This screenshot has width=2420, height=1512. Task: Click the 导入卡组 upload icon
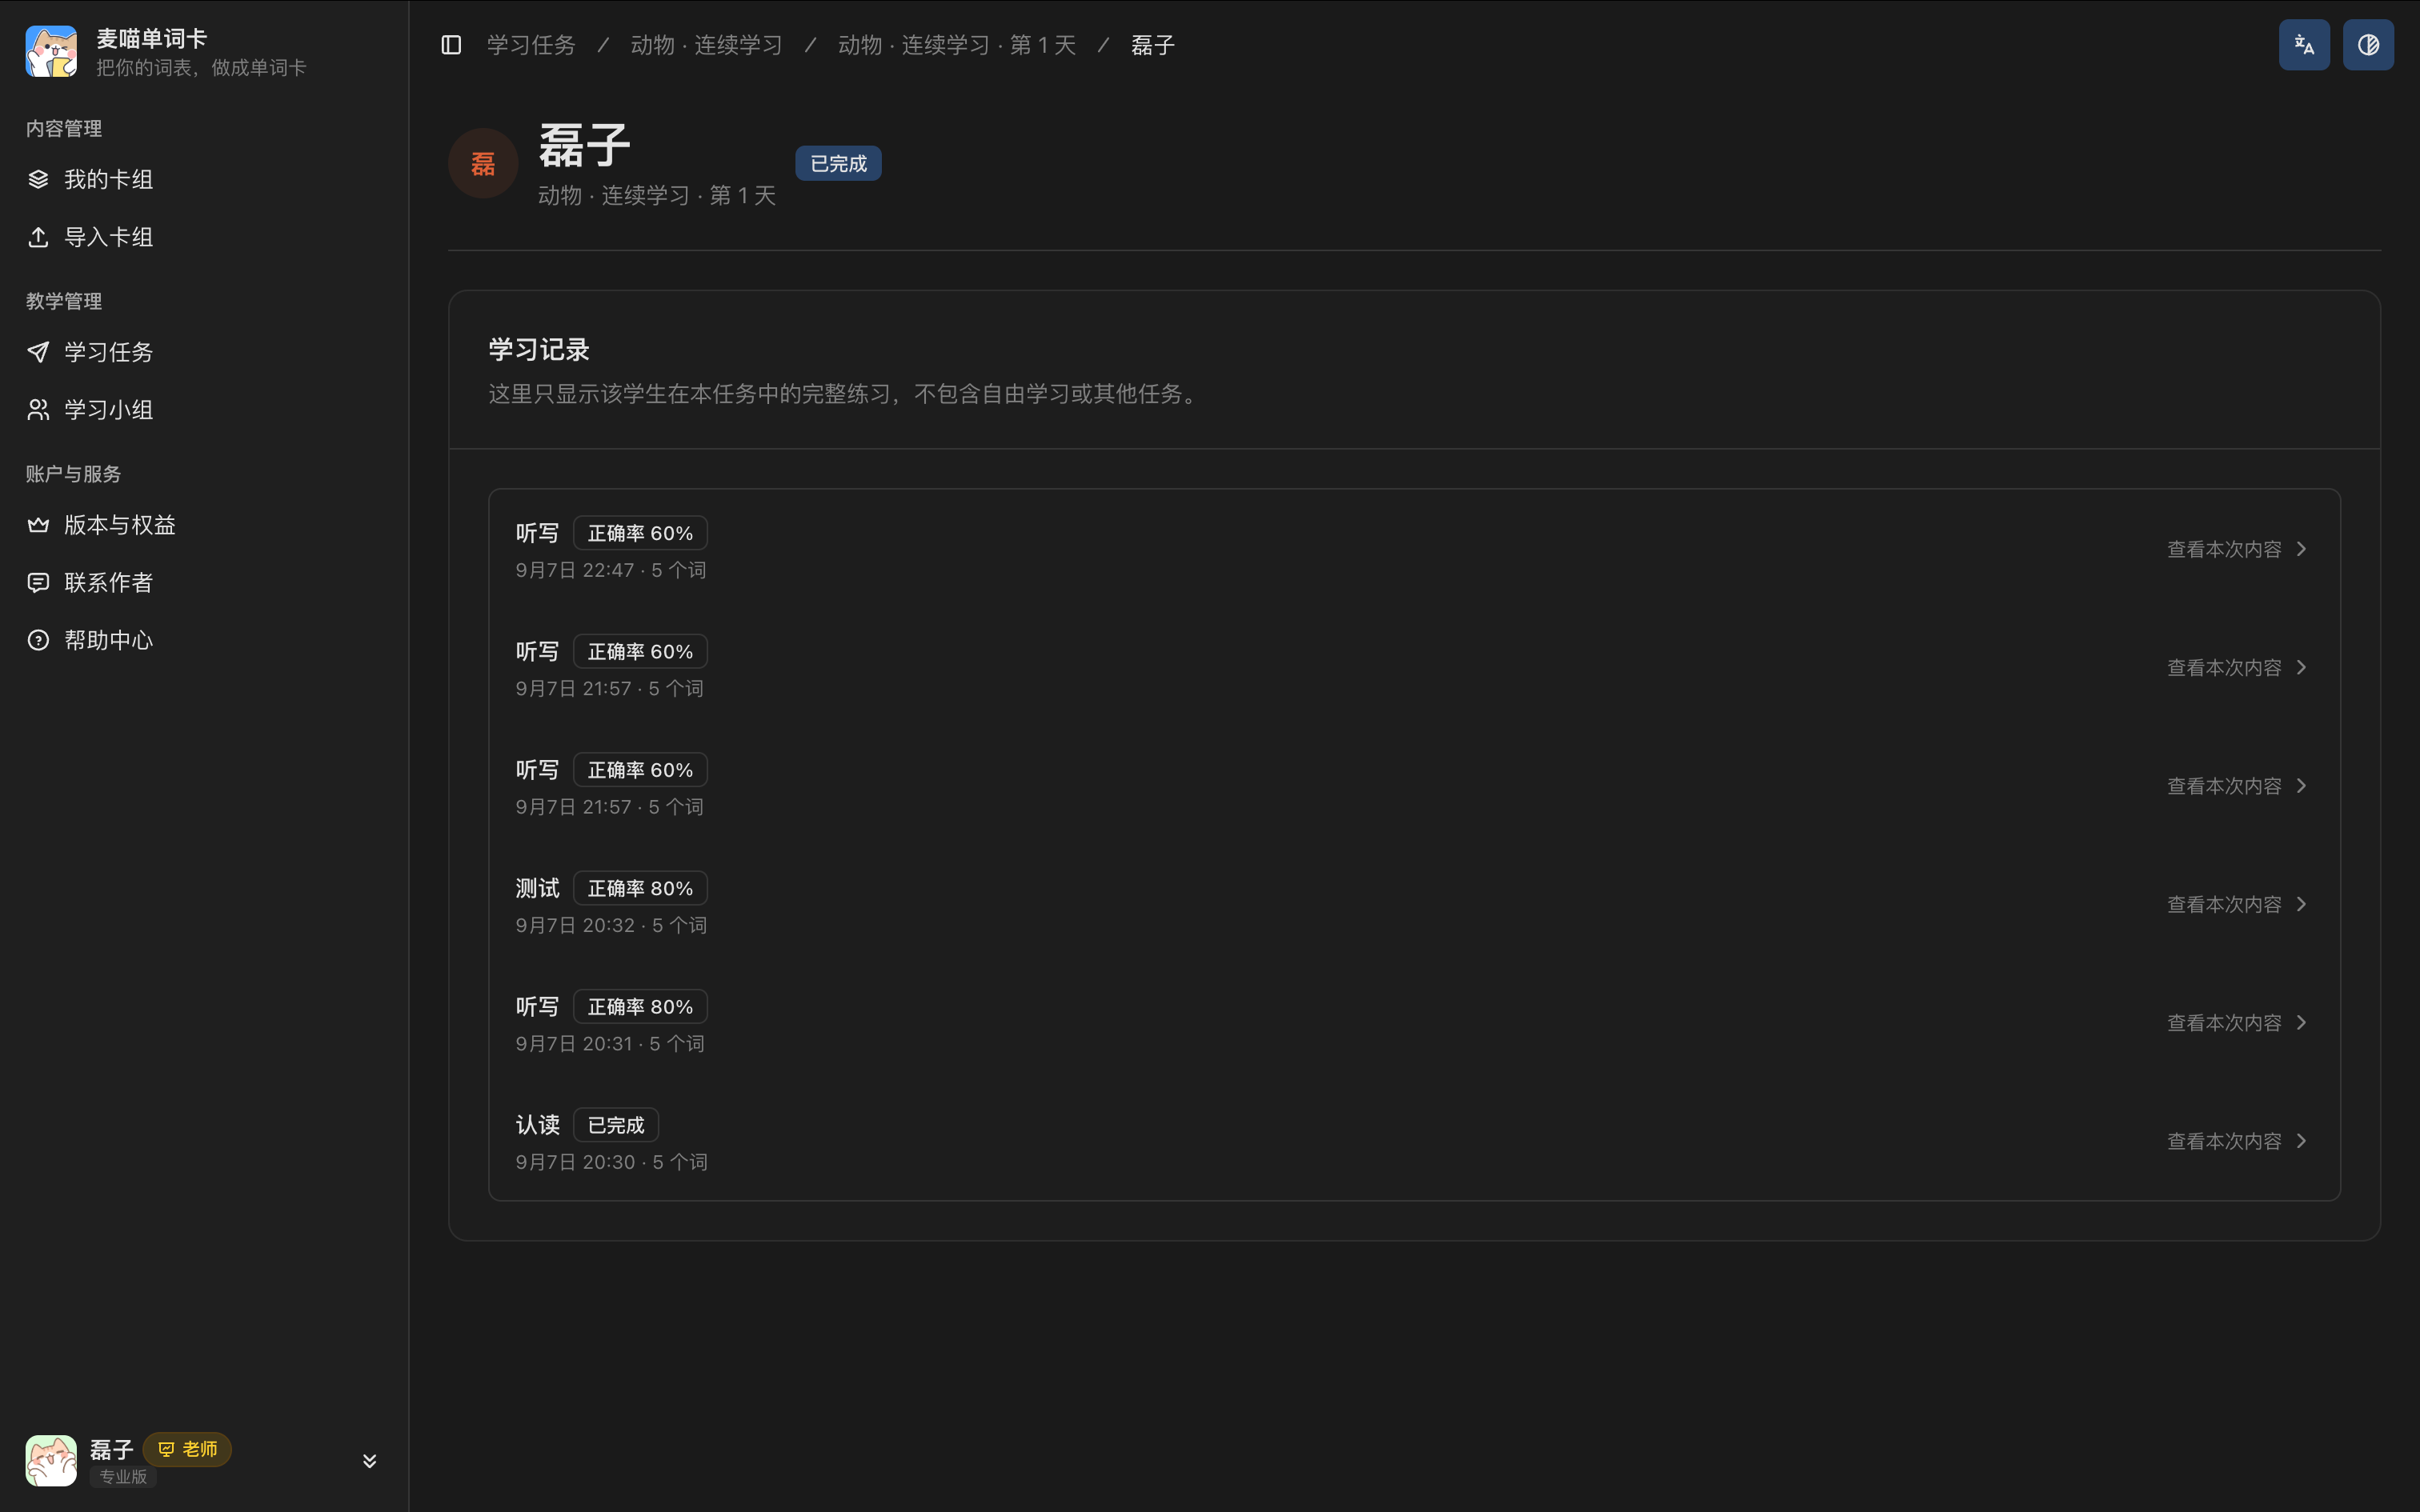click(38, 237)
